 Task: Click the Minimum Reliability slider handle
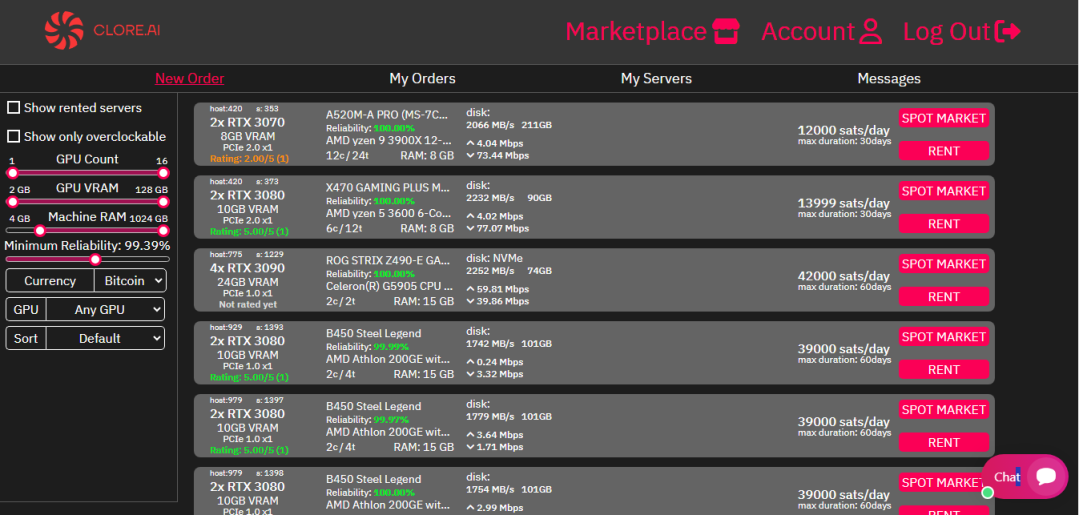95,260
